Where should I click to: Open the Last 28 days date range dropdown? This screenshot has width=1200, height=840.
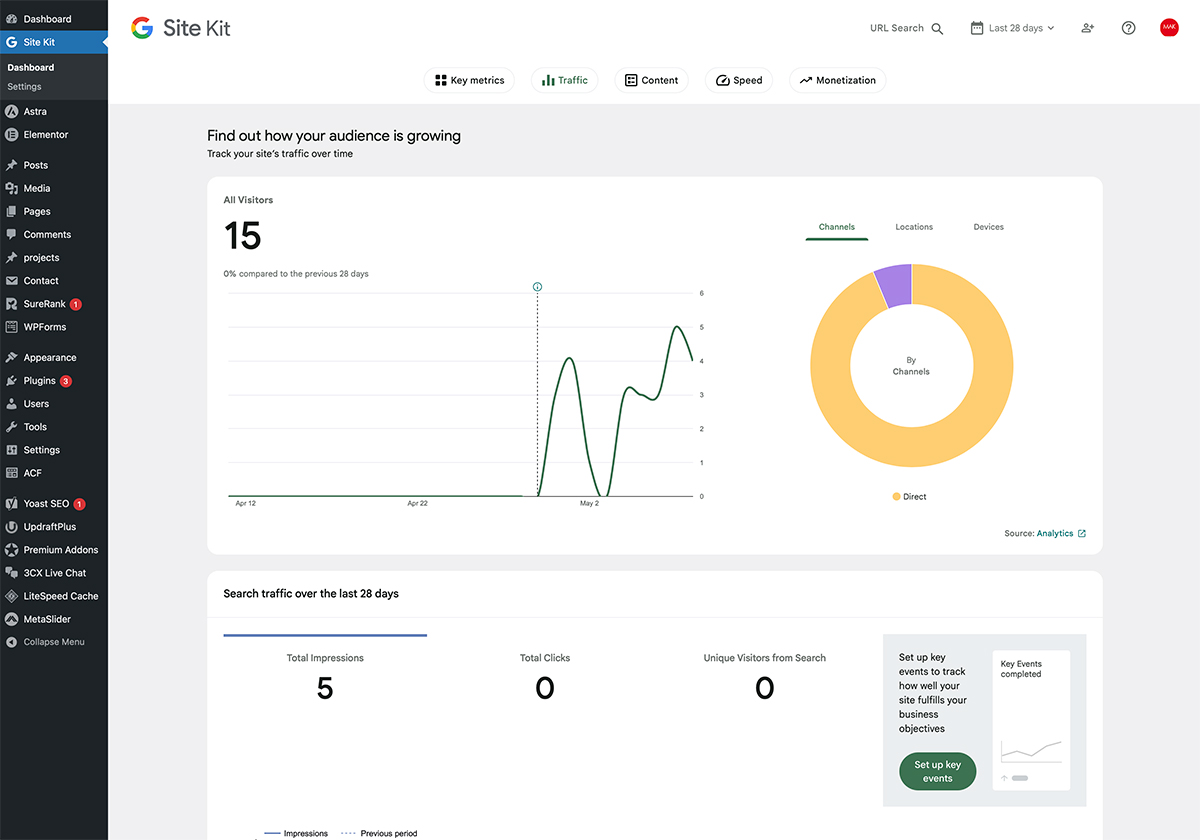pos(1013,28)
